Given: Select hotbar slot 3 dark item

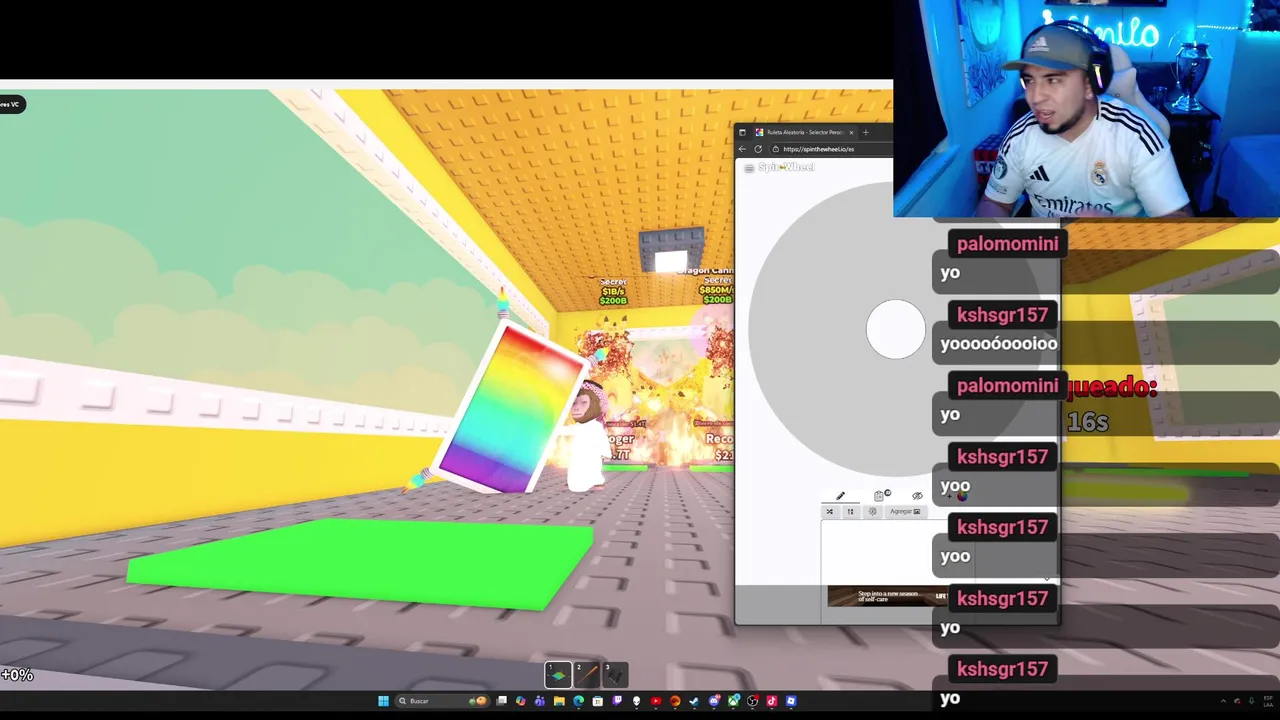Looking at the screenshot, I should 615,675.
